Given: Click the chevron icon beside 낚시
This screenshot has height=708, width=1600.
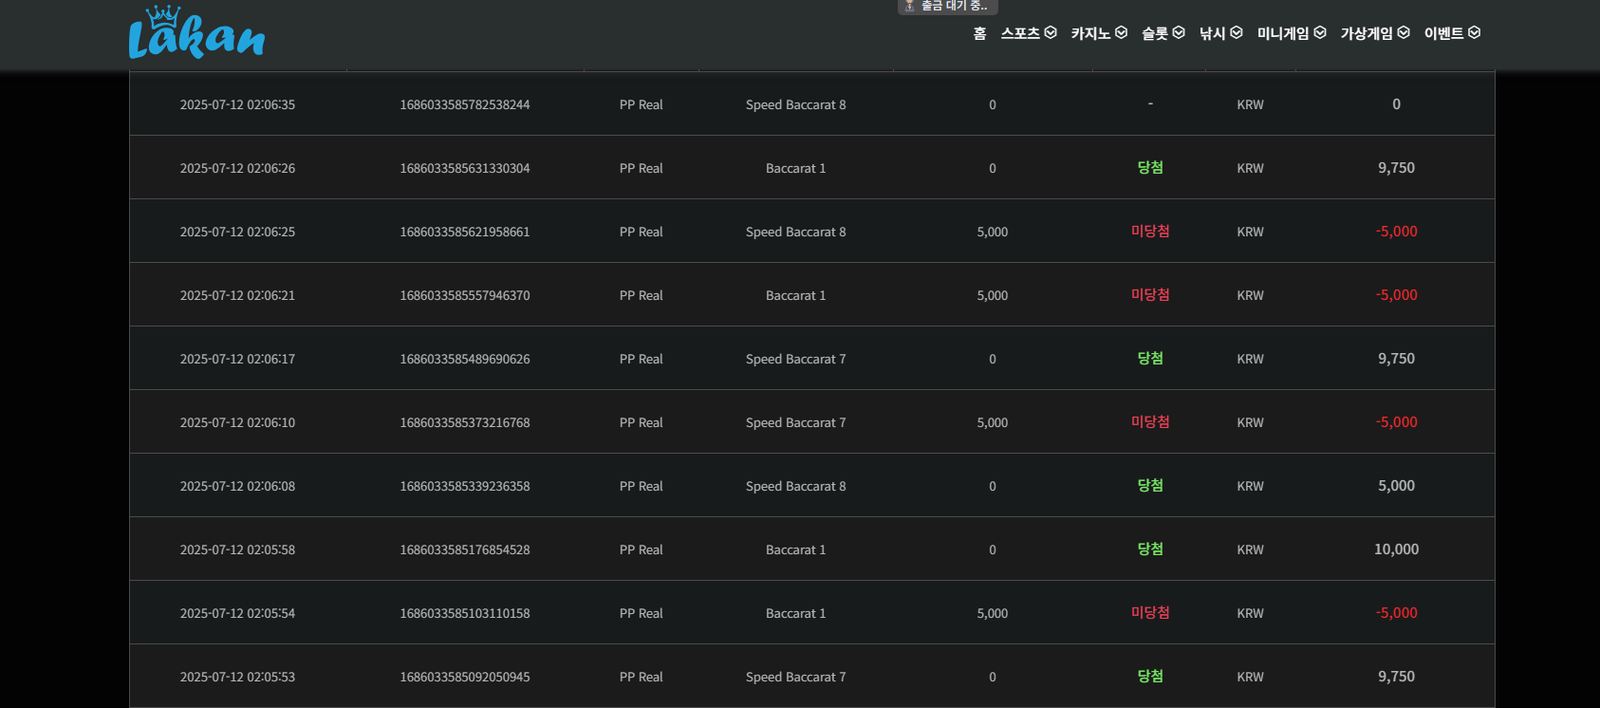Looking at the screenshot, I should [x=1236, y=33].
